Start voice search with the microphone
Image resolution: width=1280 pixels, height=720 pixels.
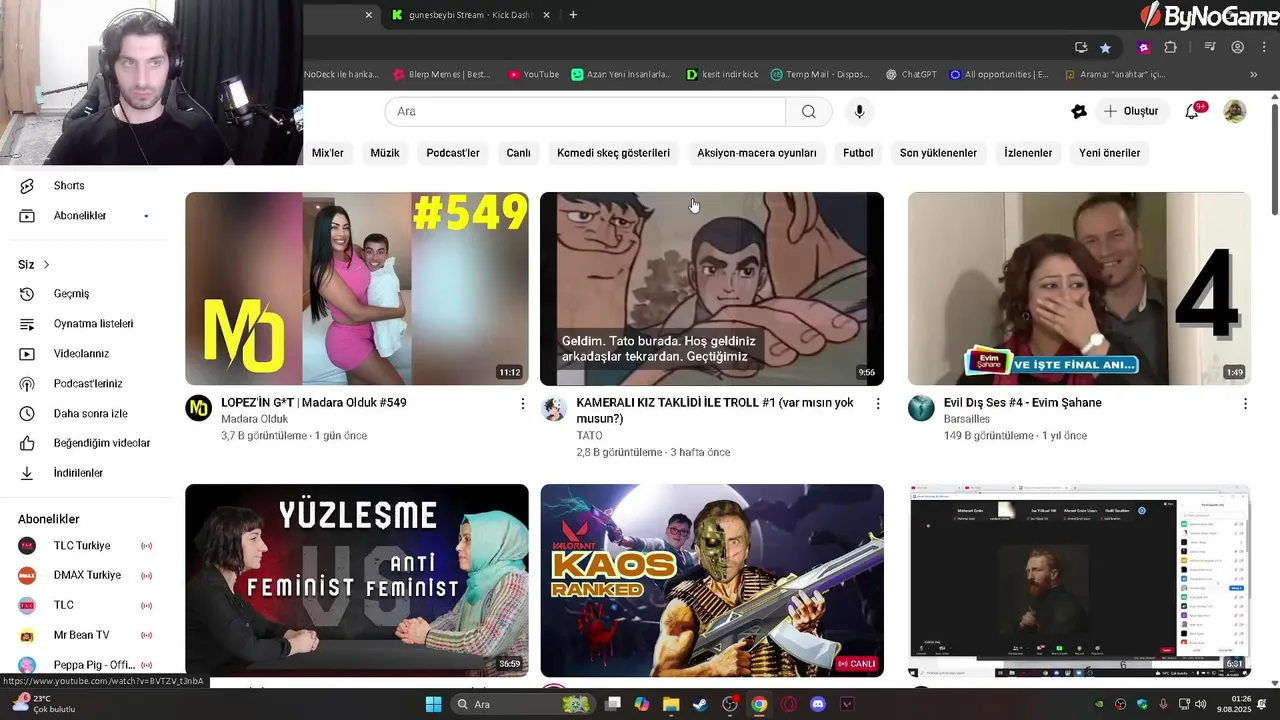click(x=859, y=111)
